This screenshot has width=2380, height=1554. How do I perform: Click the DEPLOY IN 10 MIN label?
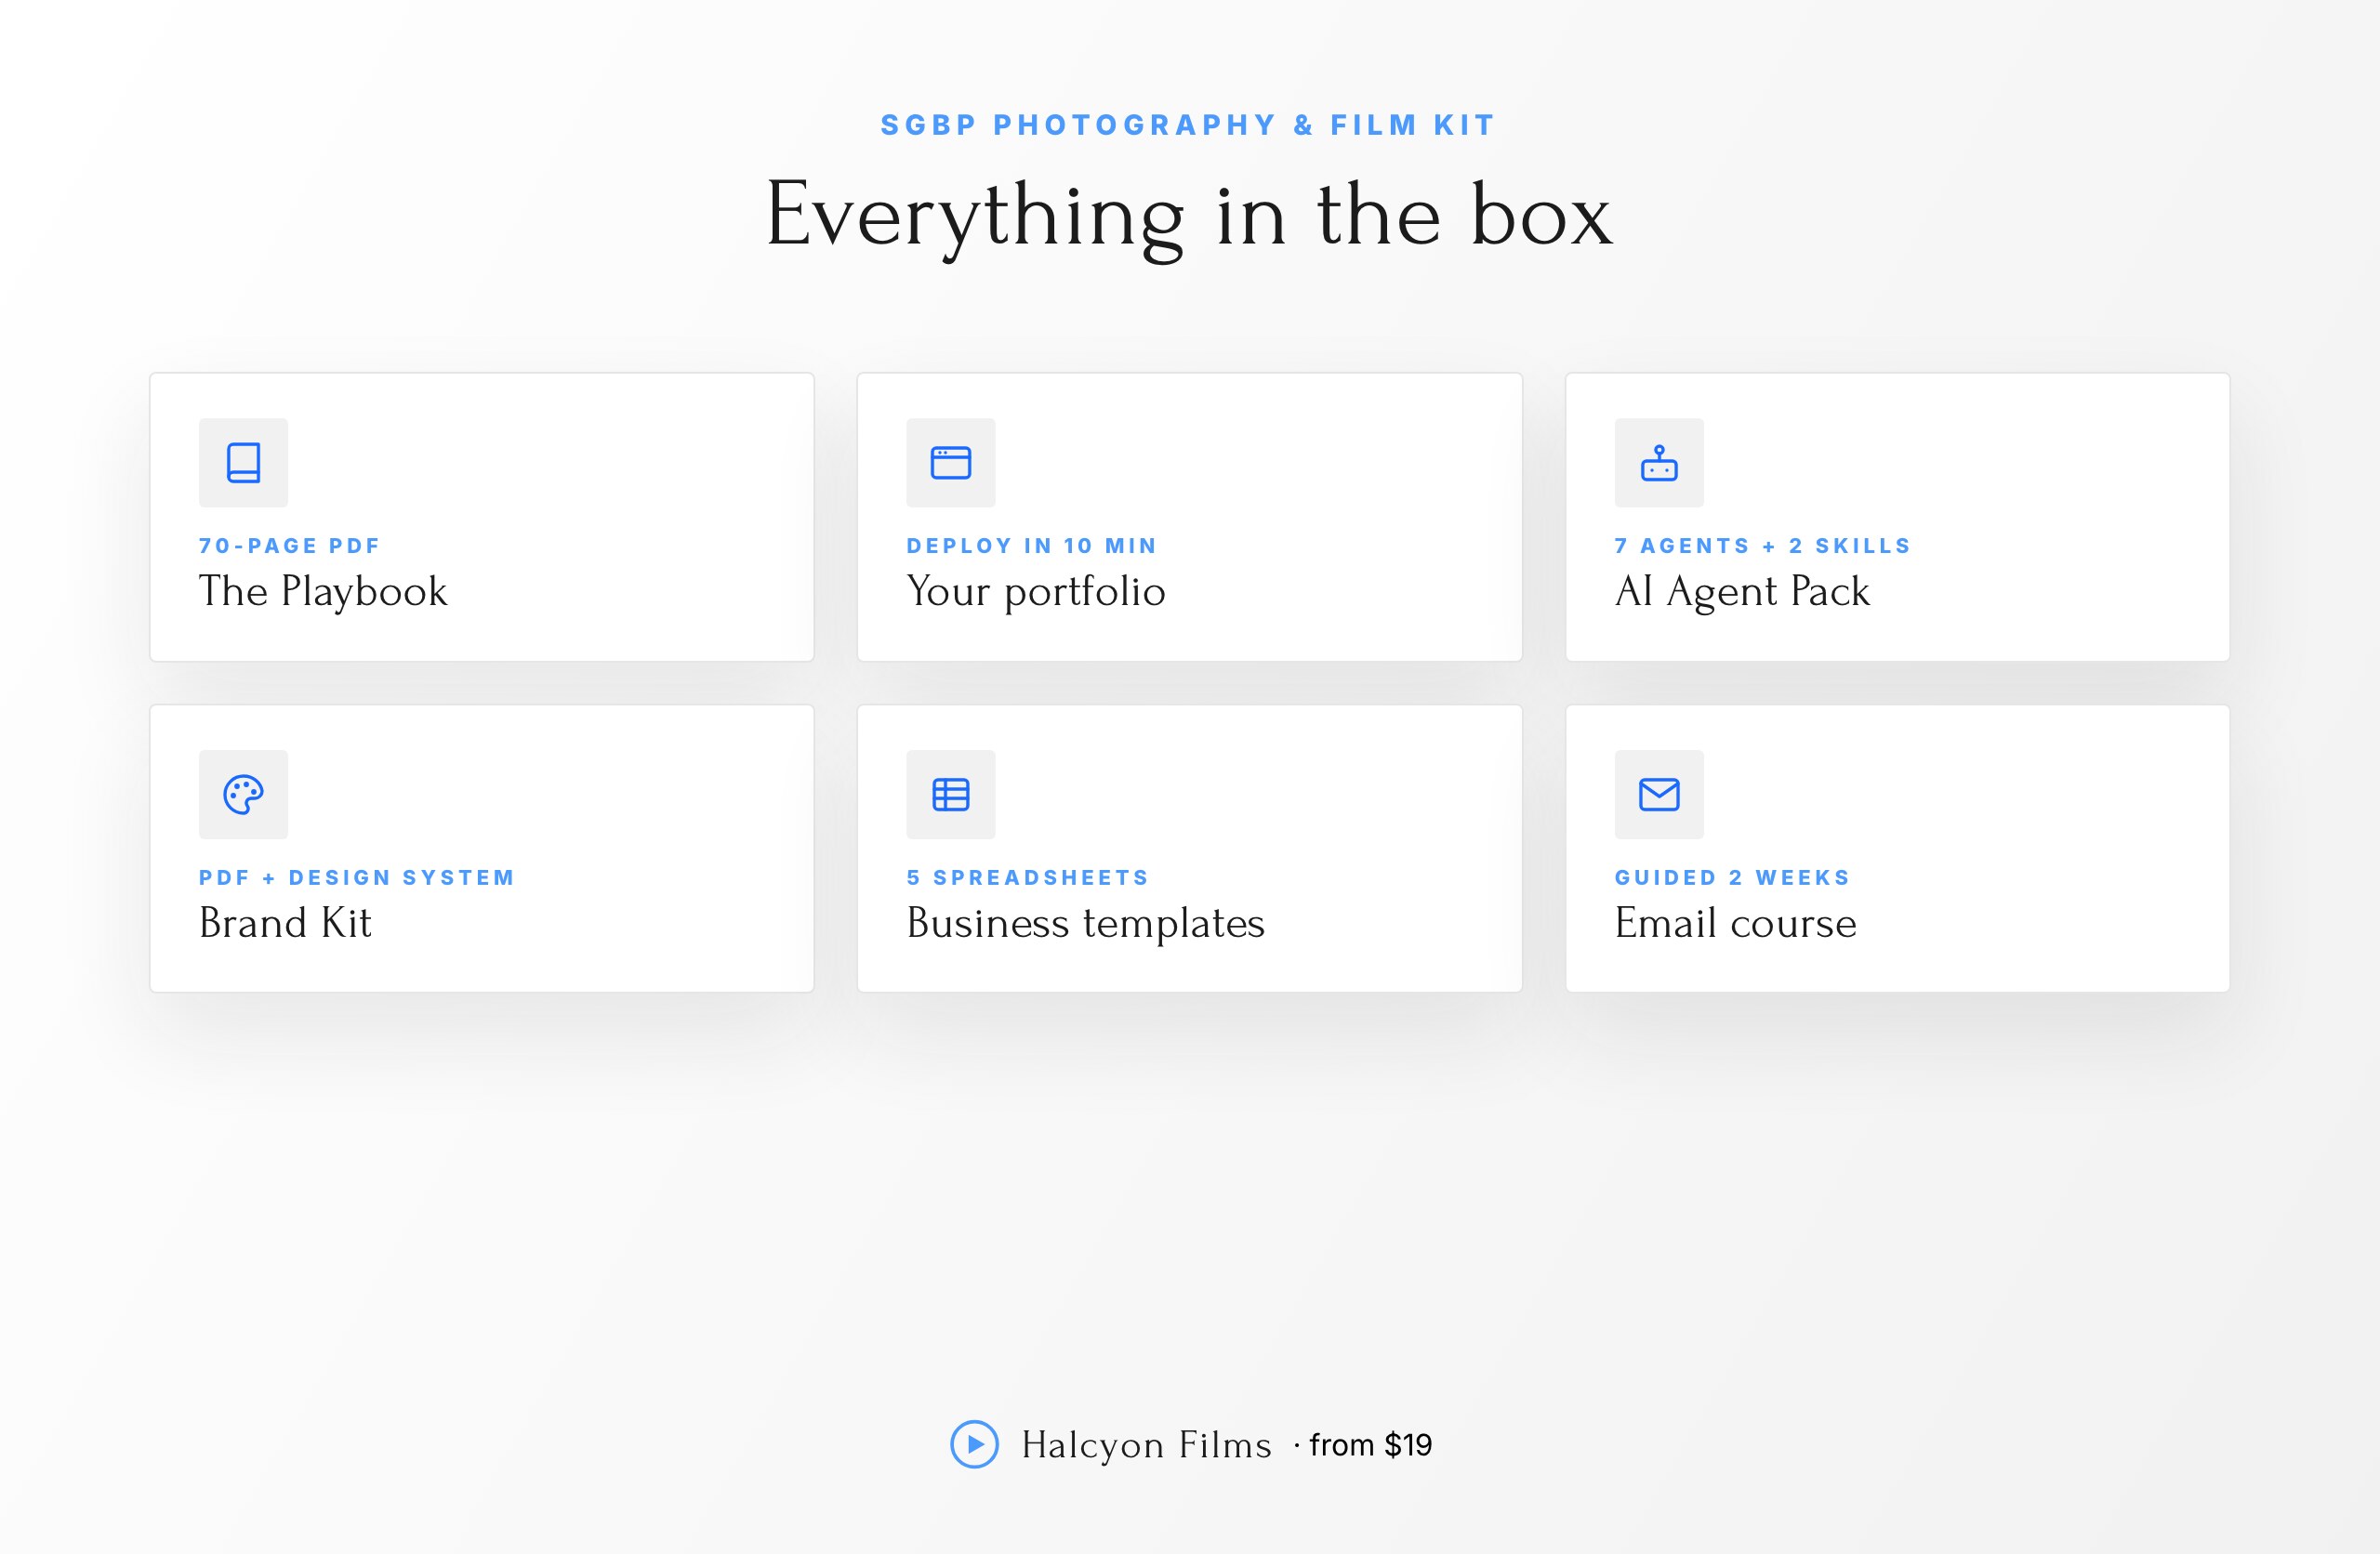pos(1032,546)
